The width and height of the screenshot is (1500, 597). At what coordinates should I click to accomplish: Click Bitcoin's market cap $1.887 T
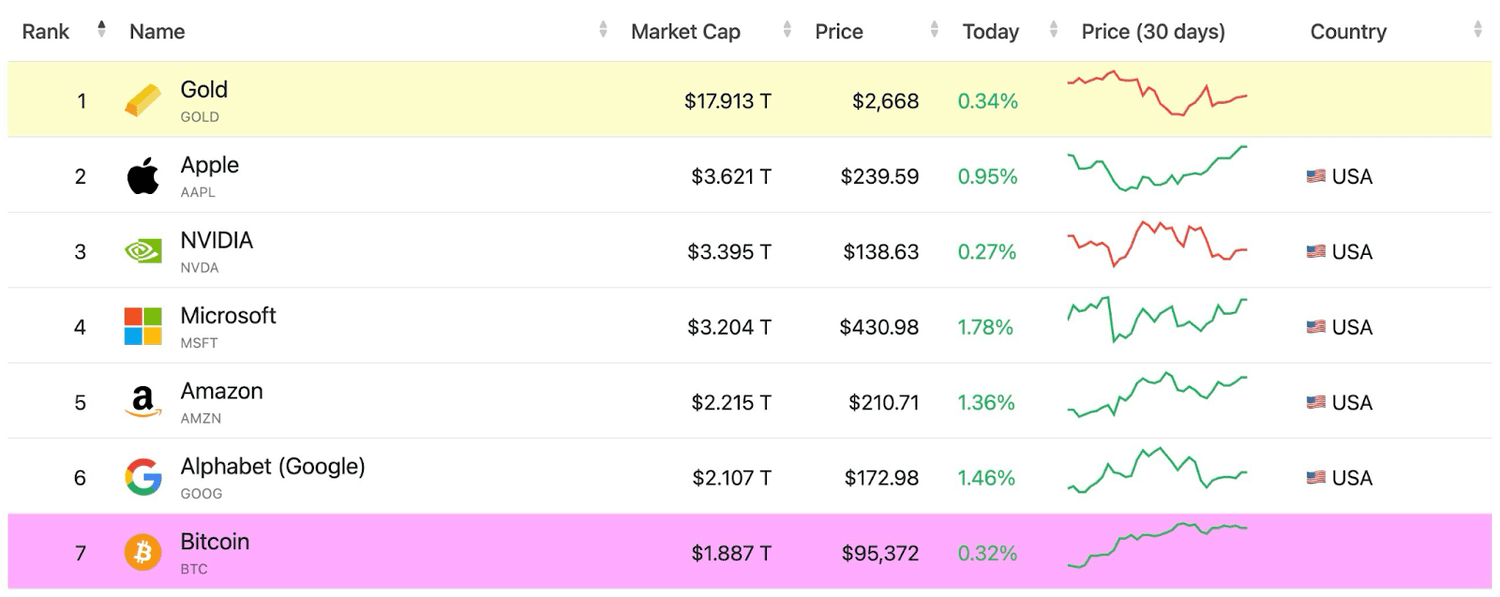point(731,553)
